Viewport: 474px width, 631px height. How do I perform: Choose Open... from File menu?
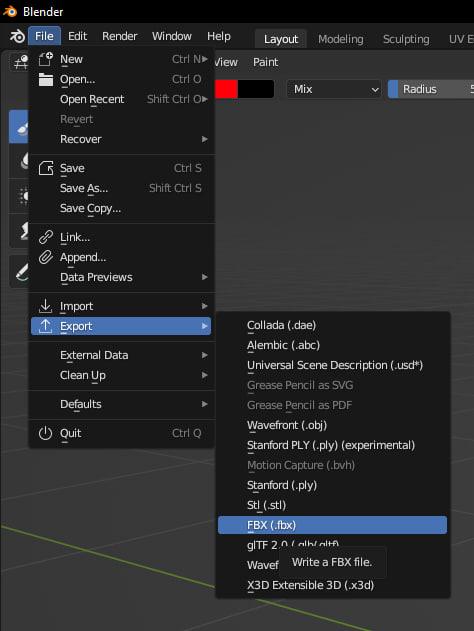tap(121, 79)
